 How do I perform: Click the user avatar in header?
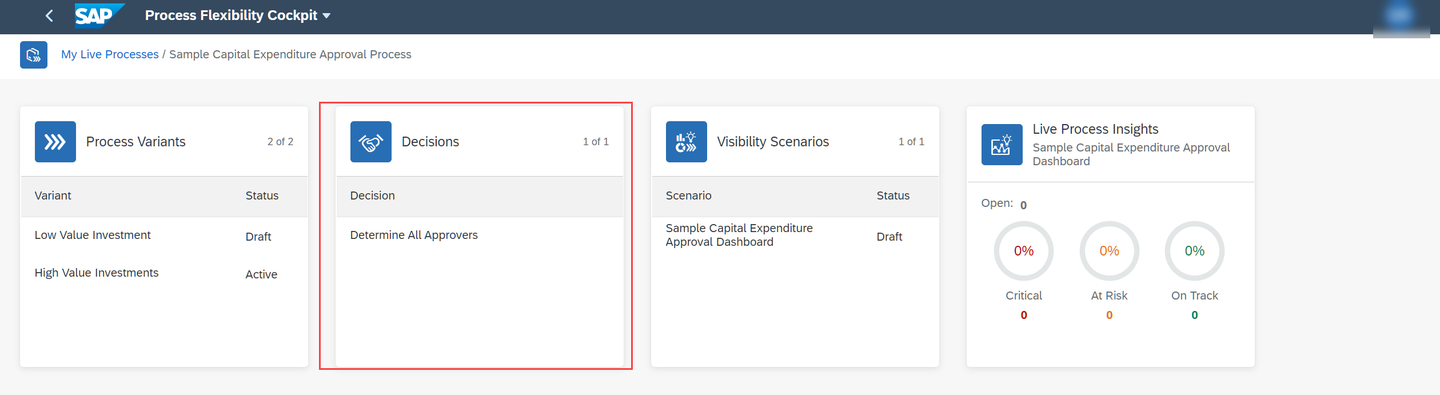(x=1400, y=17)
